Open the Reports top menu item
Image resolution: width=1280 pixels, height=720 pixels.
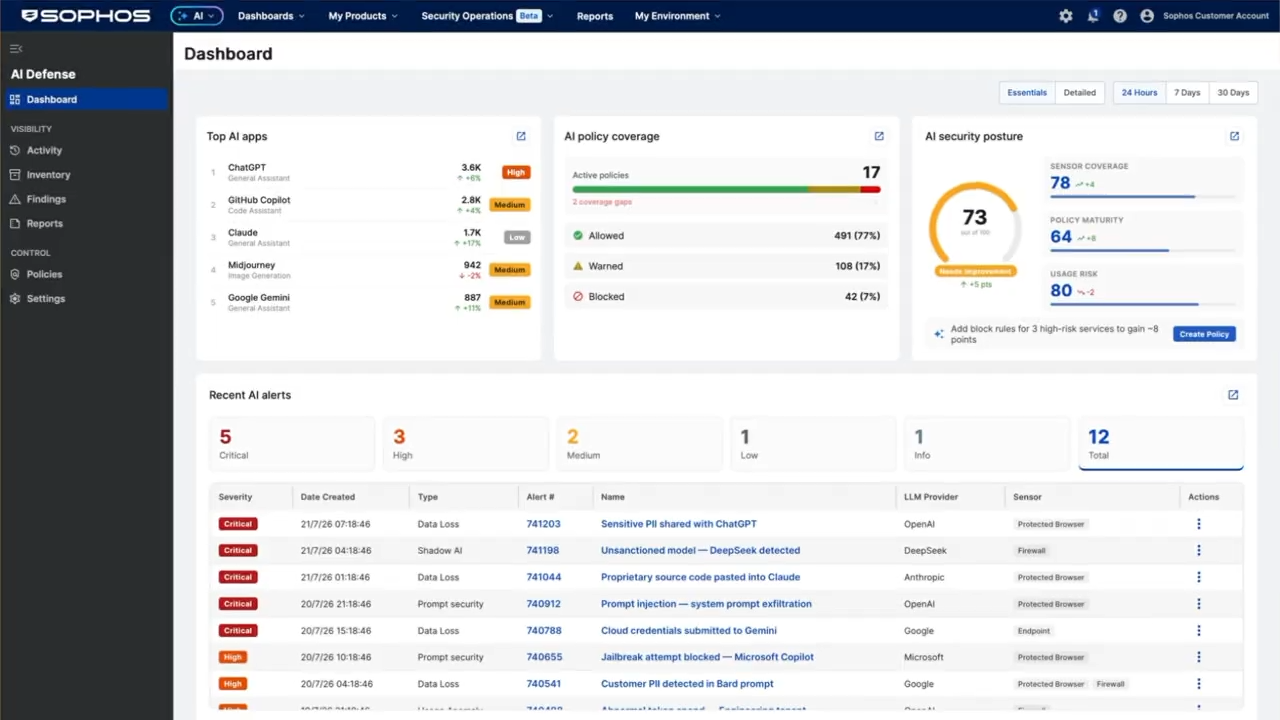(x=595, y=16)
